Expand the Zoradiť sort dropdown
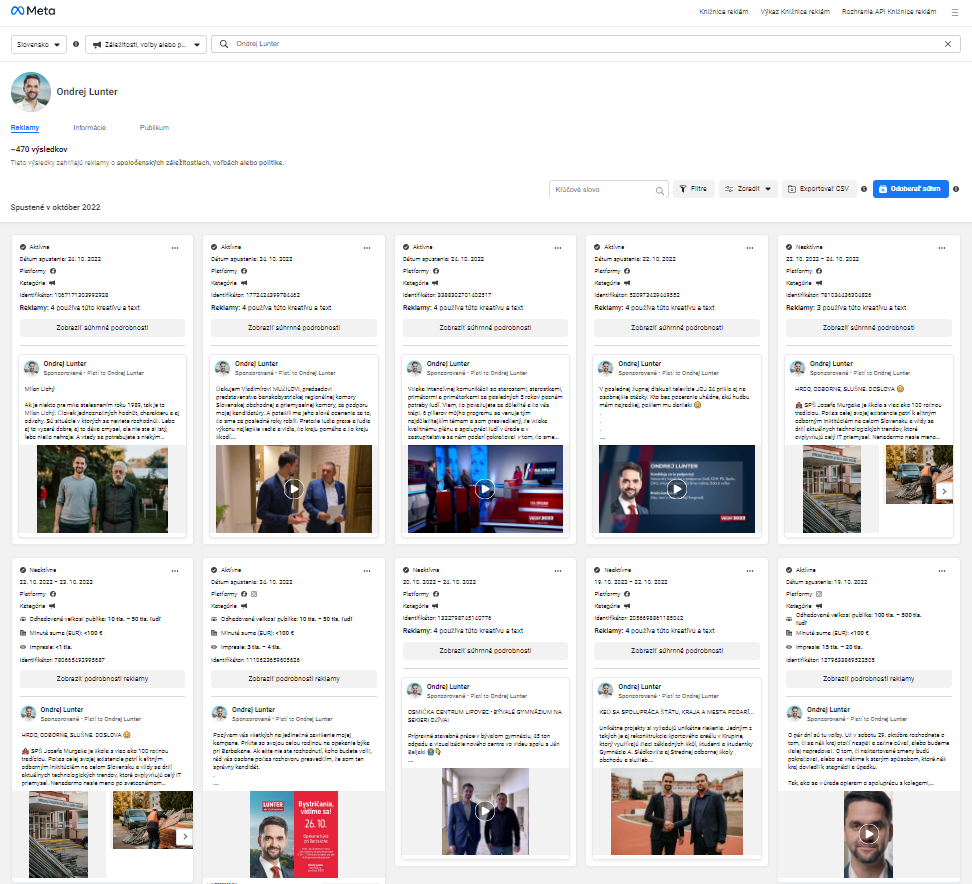The width and height of the screenshot is (972, 884). tap(748, 189)
